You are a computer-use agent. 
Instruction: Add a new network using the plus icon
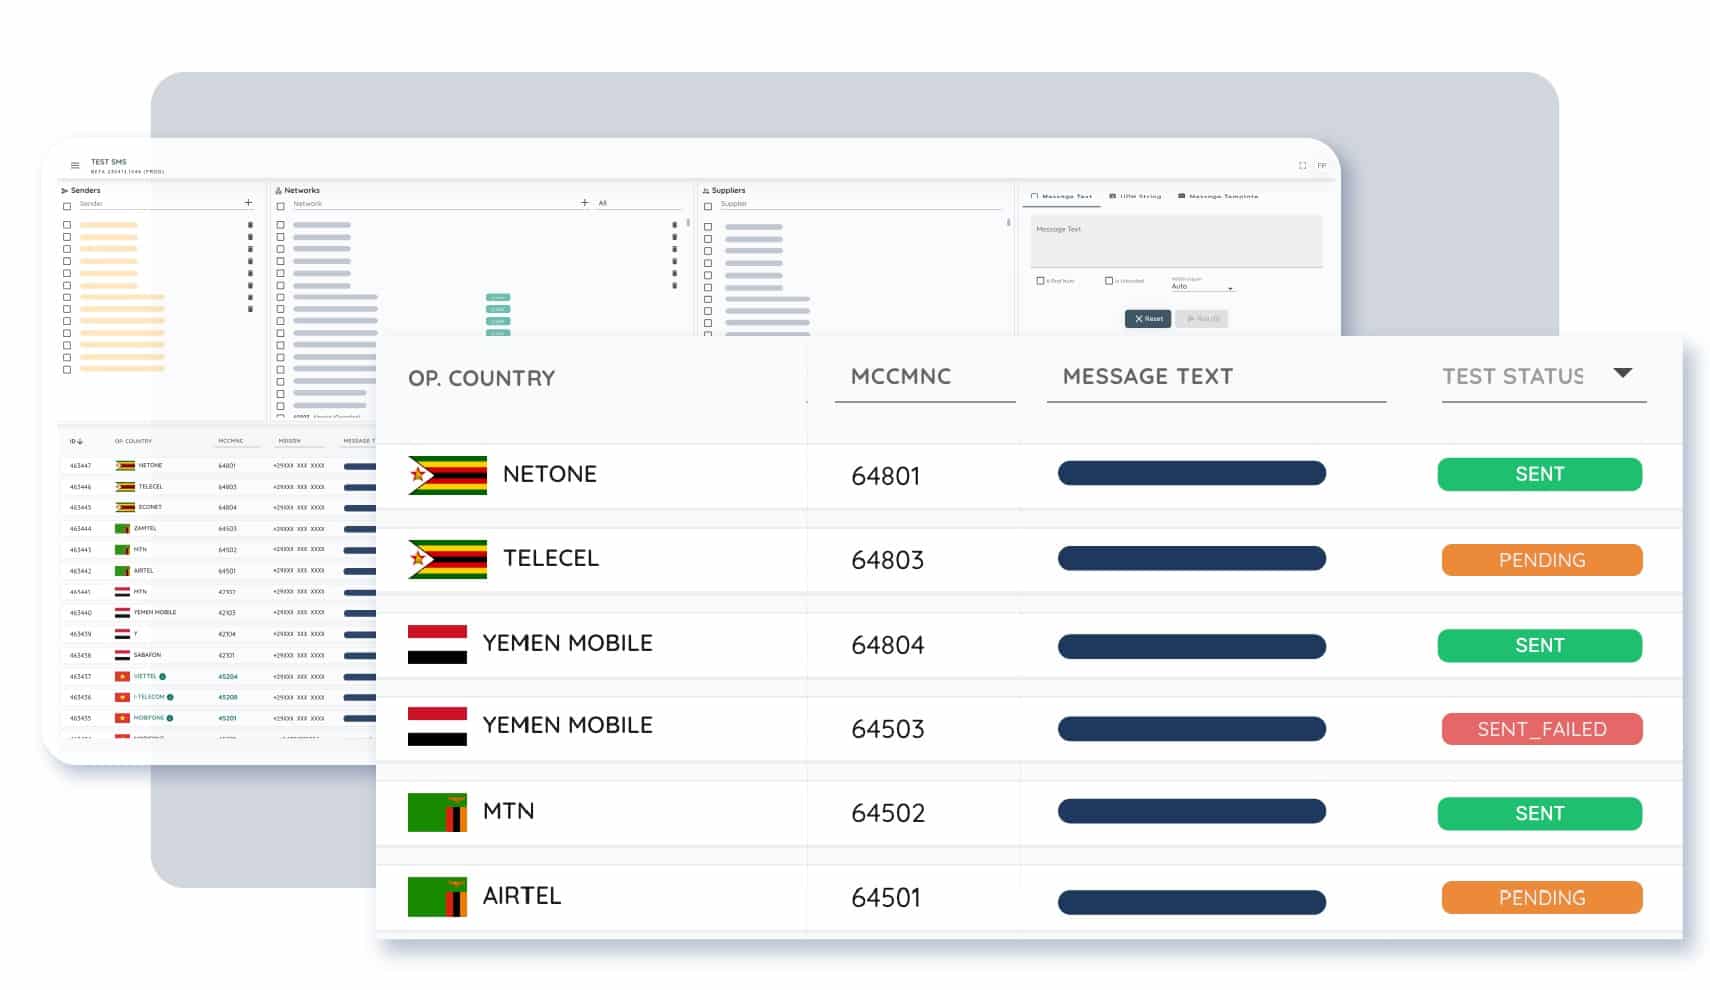[x=584, y=202]
